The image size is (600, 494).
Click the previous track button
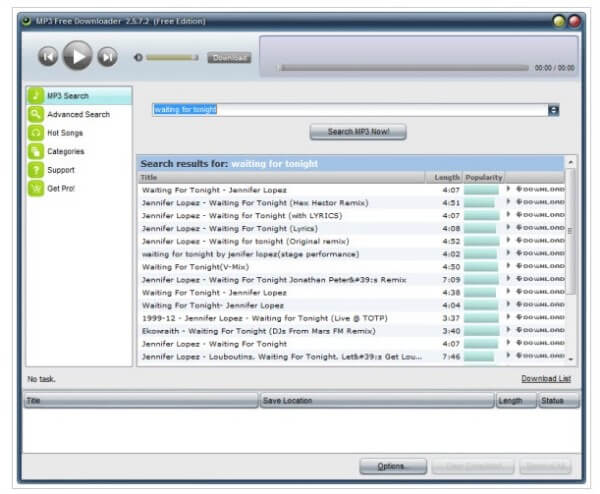coord(48,57)
